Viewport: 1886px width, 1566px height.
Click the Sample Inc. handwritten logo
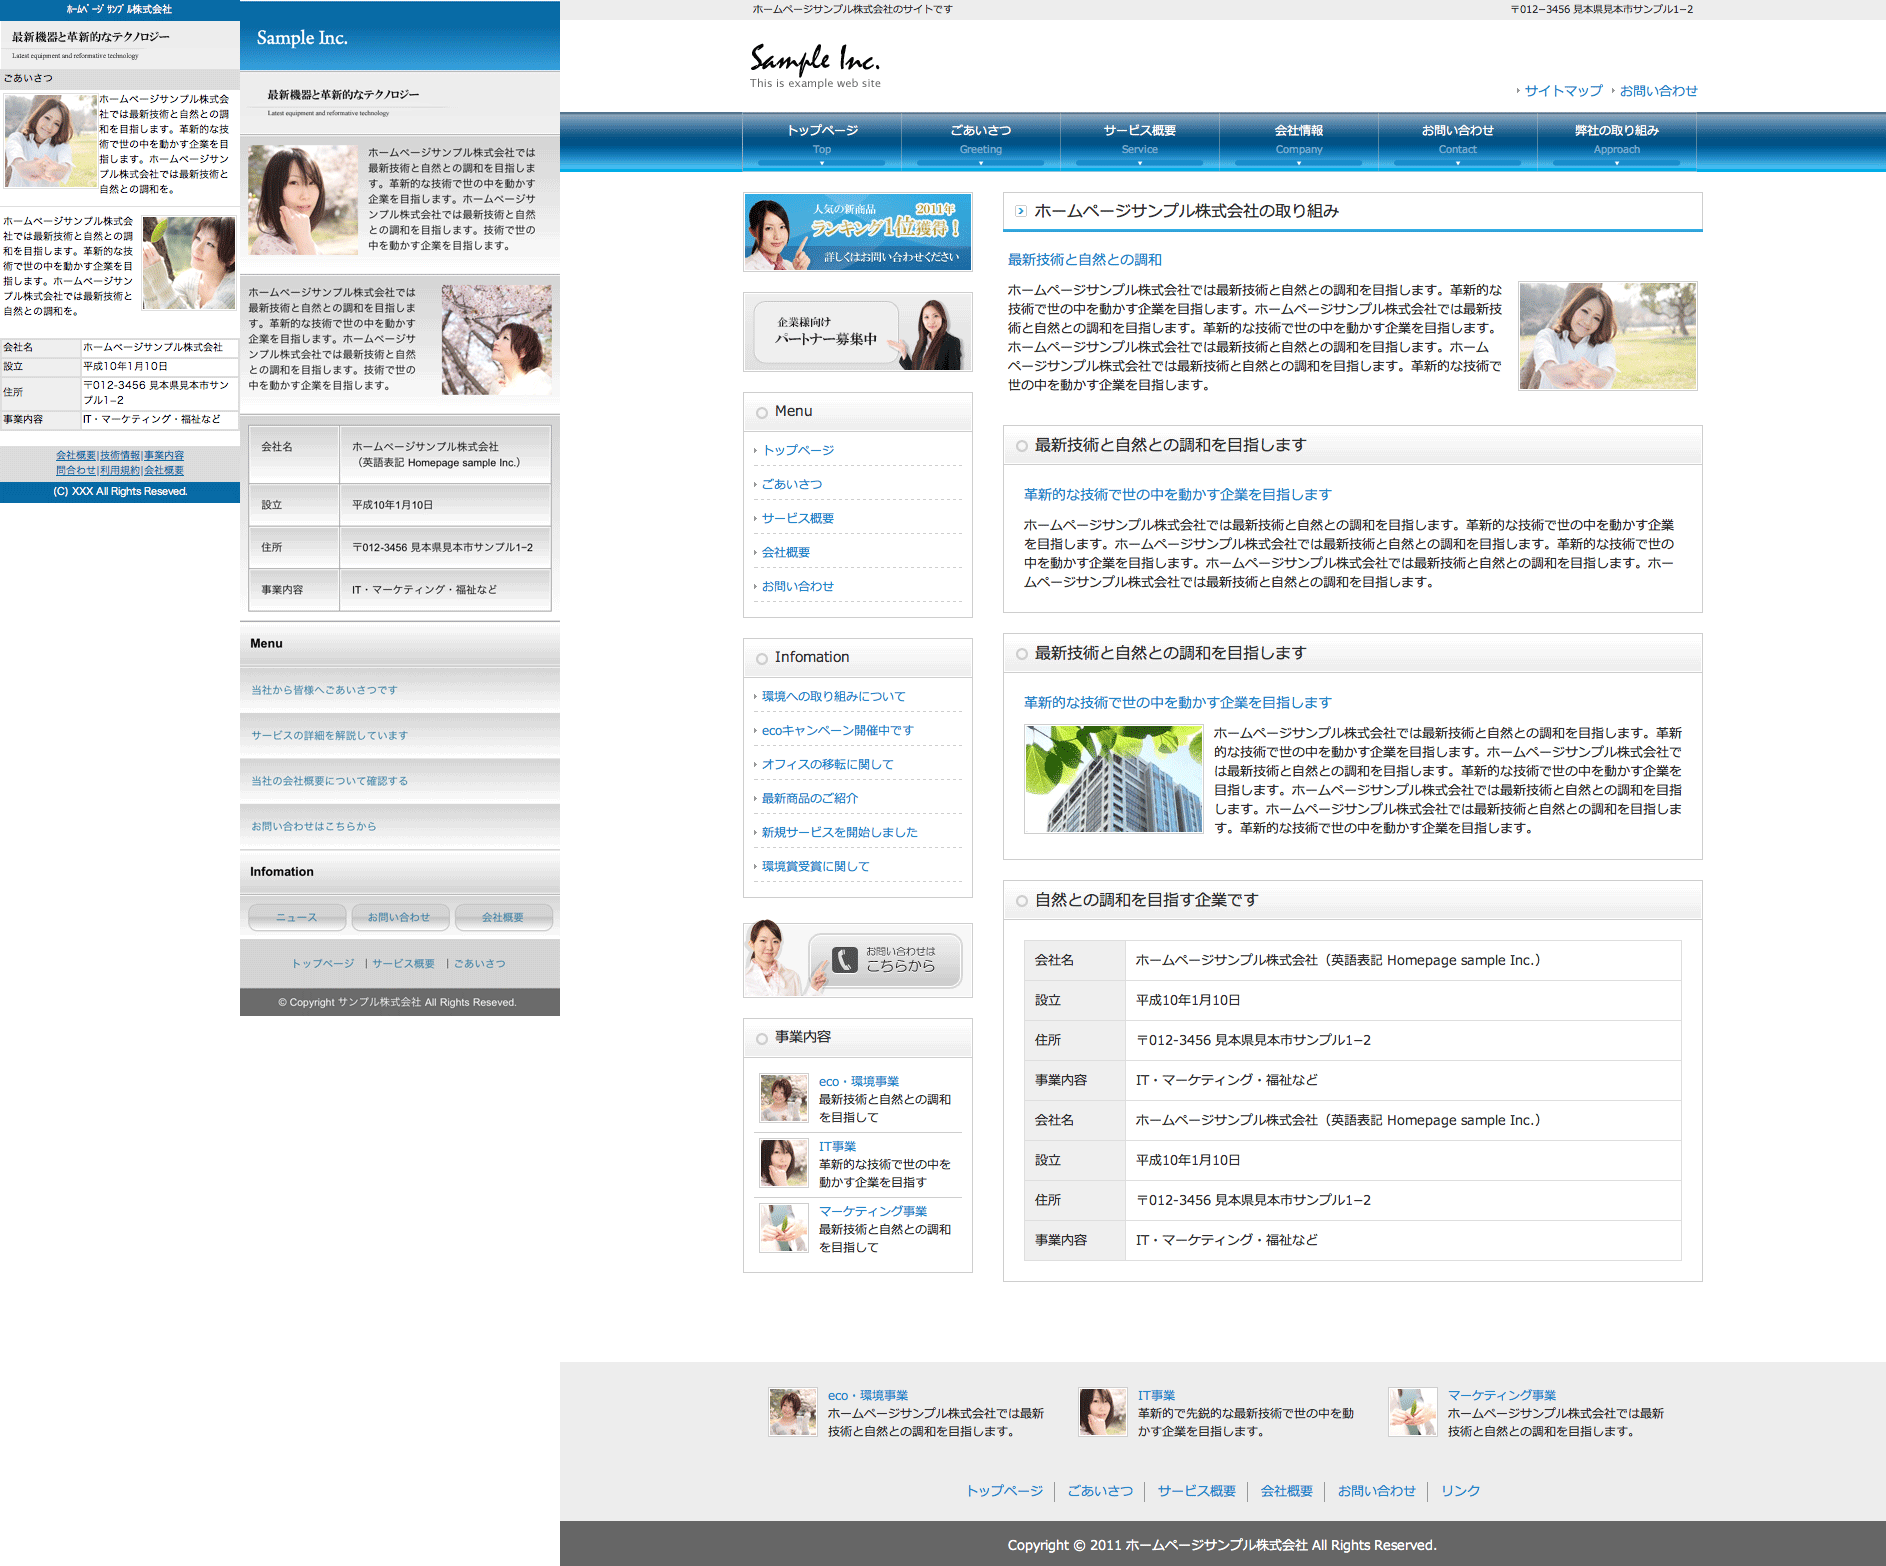[814, 62]
